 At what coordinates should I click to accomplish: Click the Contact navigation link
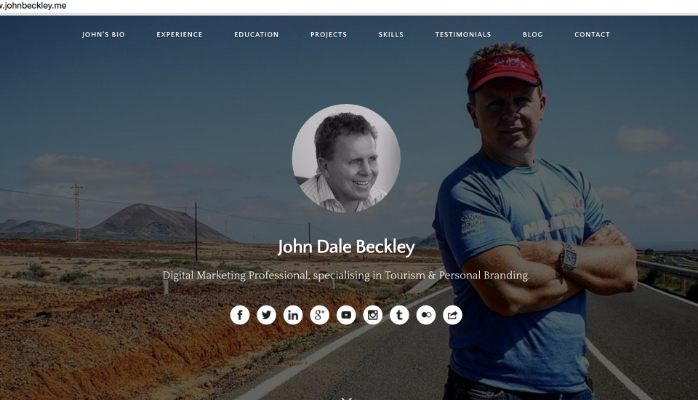tap(592, 35)
